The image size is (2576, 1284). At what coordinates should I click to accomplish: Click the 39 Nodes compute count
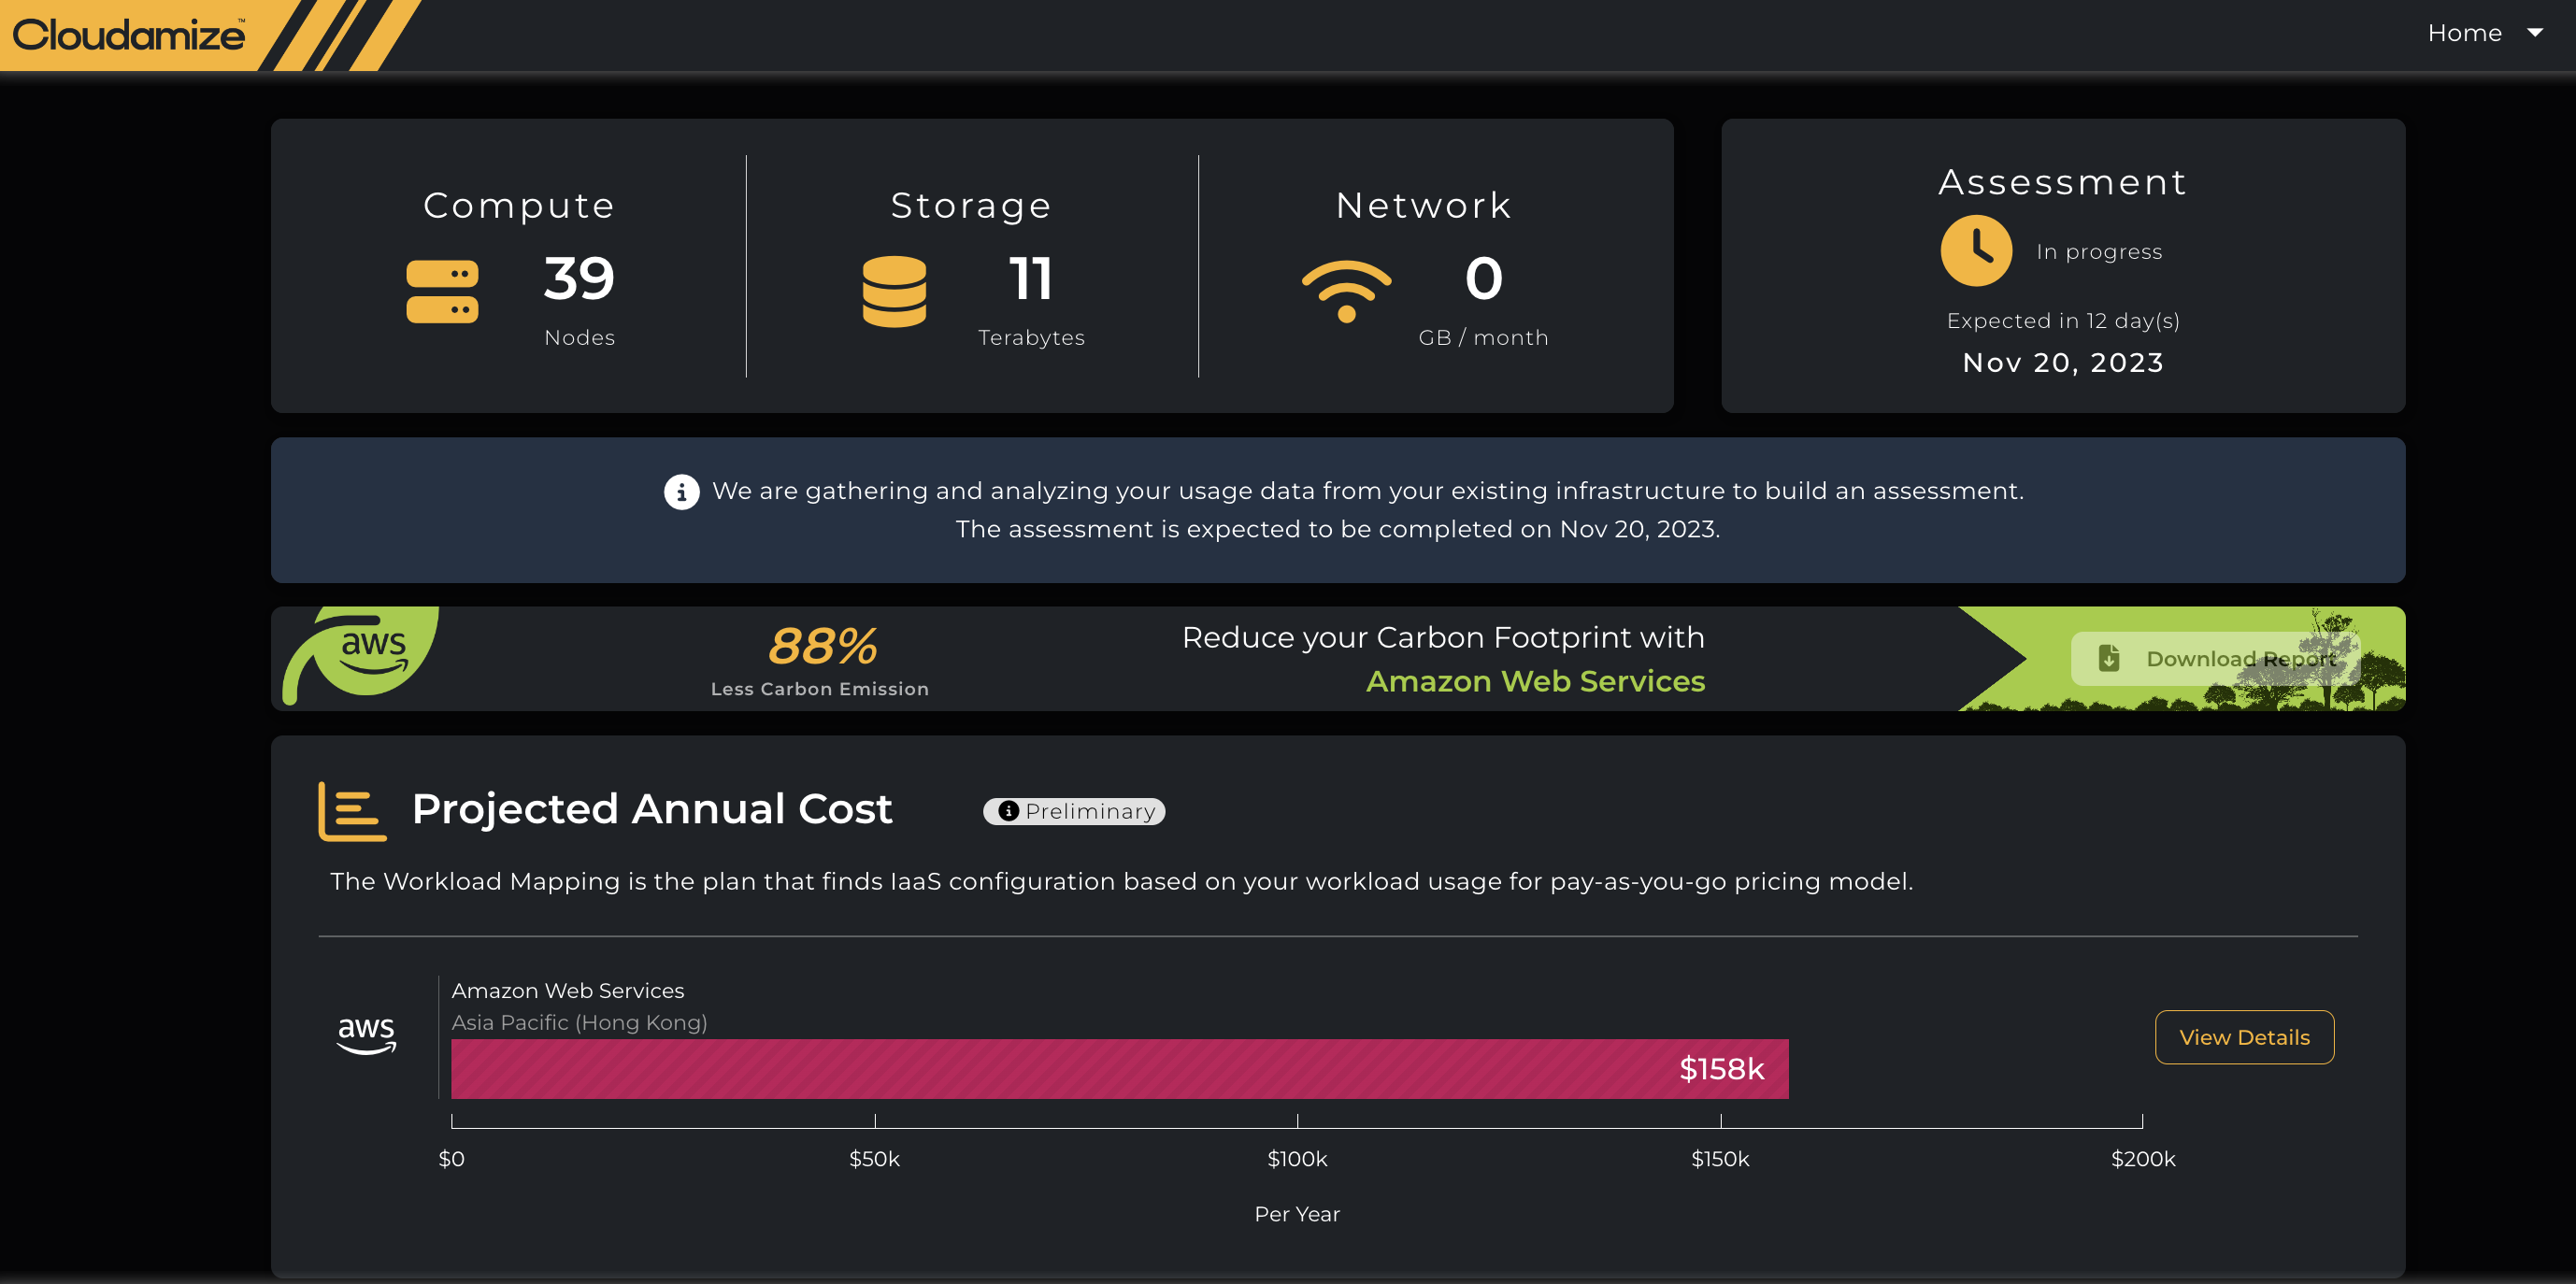579,279
